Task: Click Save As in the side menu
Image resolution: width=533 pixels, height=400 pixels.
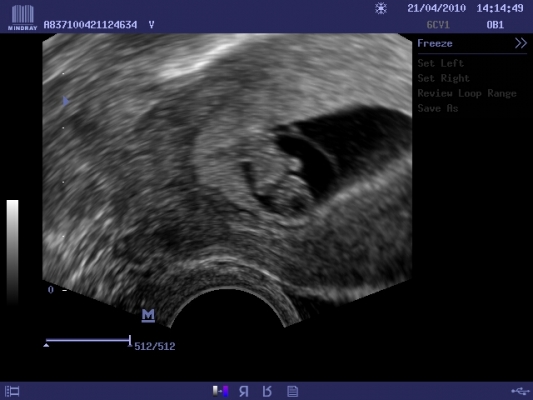Action: point(438,108)
